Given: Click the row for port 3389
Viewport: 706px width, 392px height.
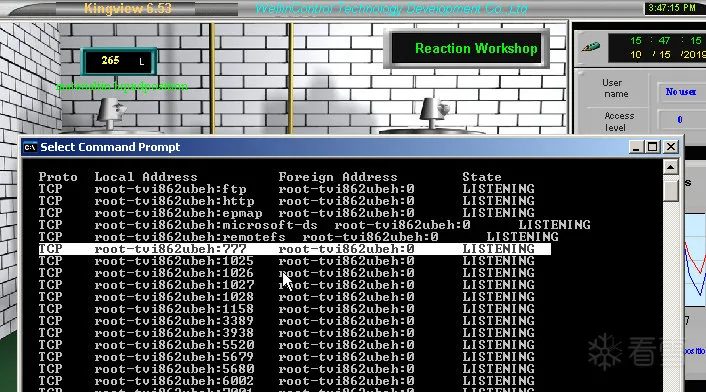Looking at the screenshot, I should pyautogui.click(x=286, y=321).
